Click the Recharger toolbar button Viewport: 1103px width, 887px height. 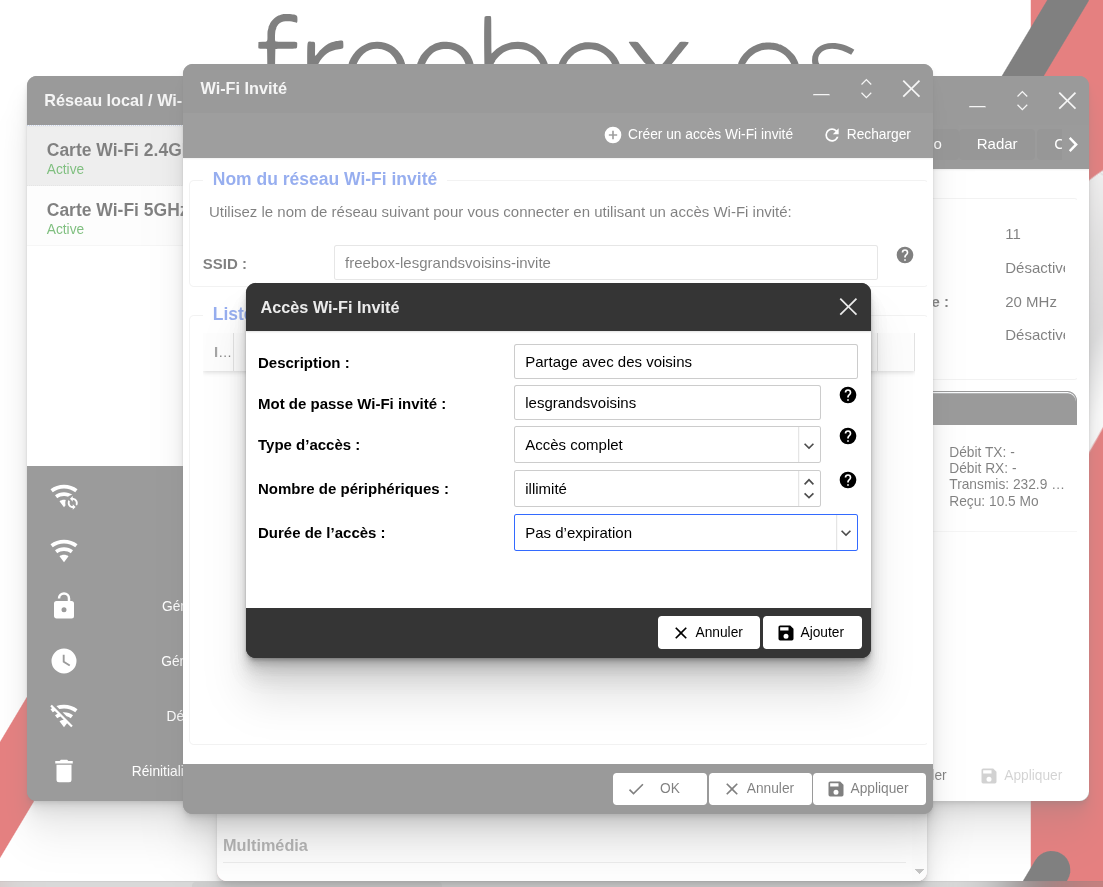point(867,134)
